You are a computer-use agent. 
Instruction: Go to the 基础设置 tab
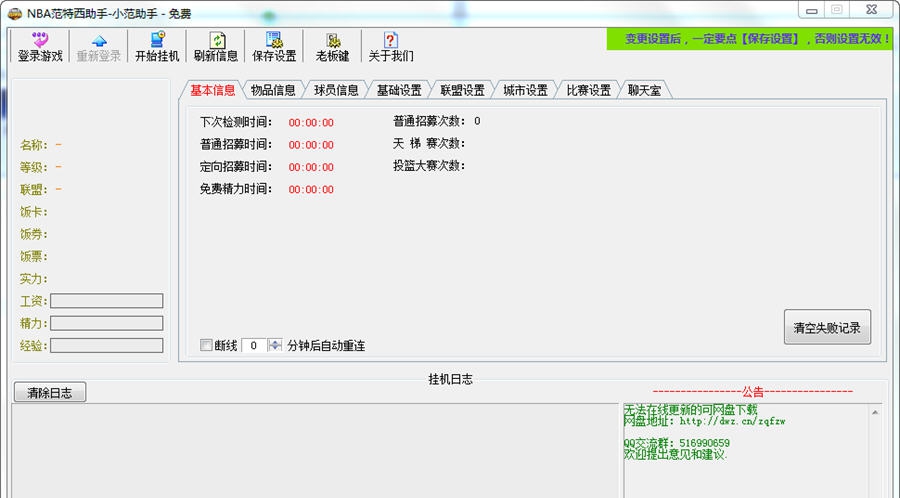coord(399,90)
